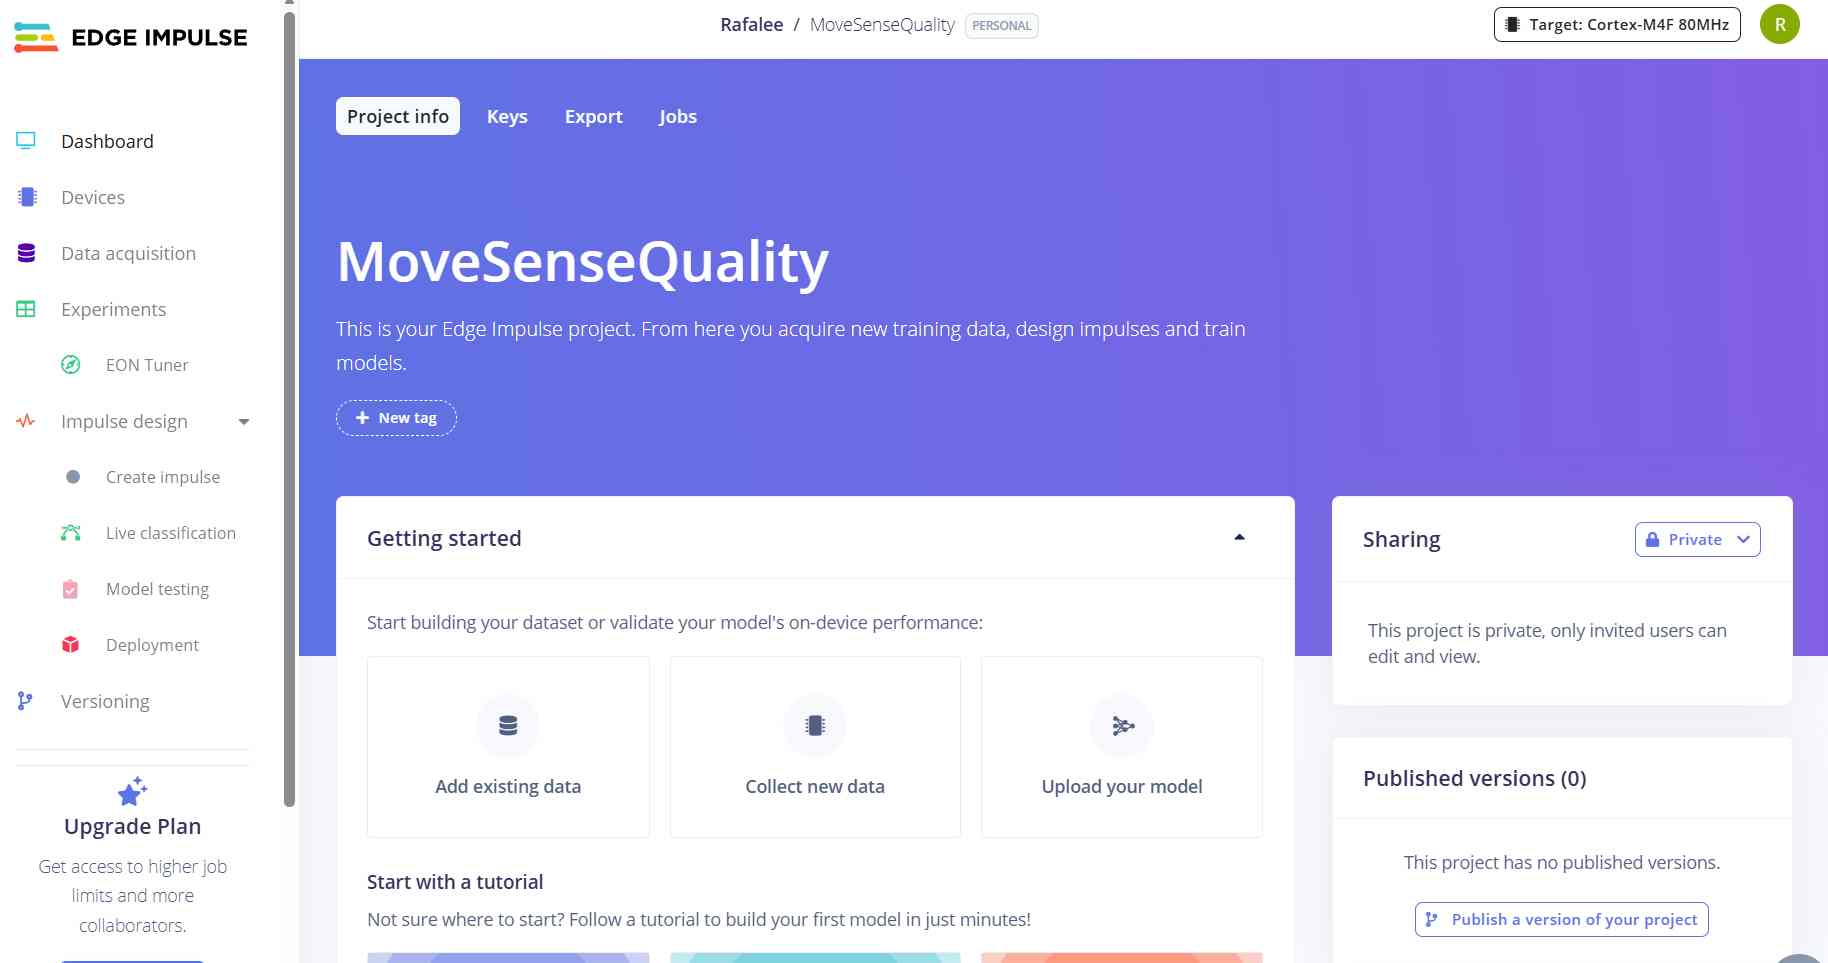Image resolution: width=1828 pixels, height=963 pixels.
Task: Open Live classification icon in sidebar
Action: [x=71, y=533]
